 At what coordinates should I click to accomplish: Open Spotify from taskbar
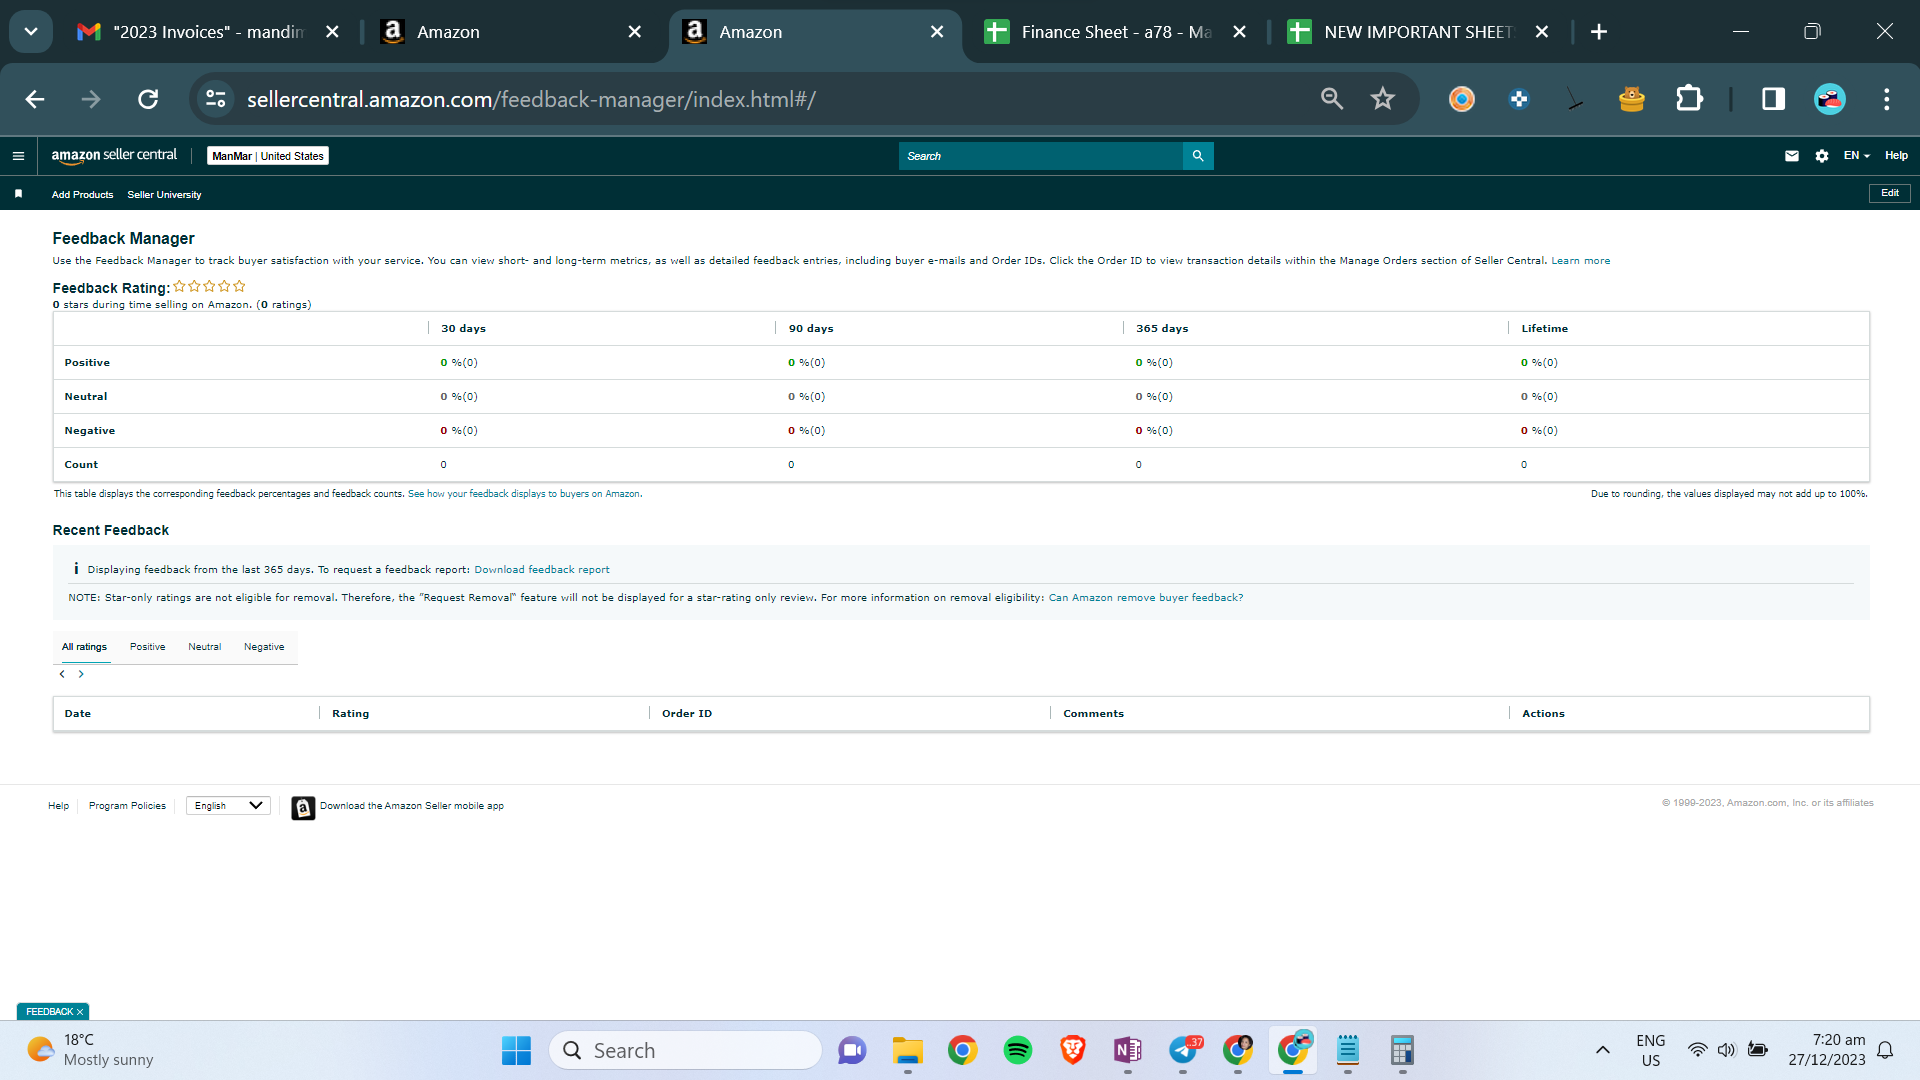1018,1050
